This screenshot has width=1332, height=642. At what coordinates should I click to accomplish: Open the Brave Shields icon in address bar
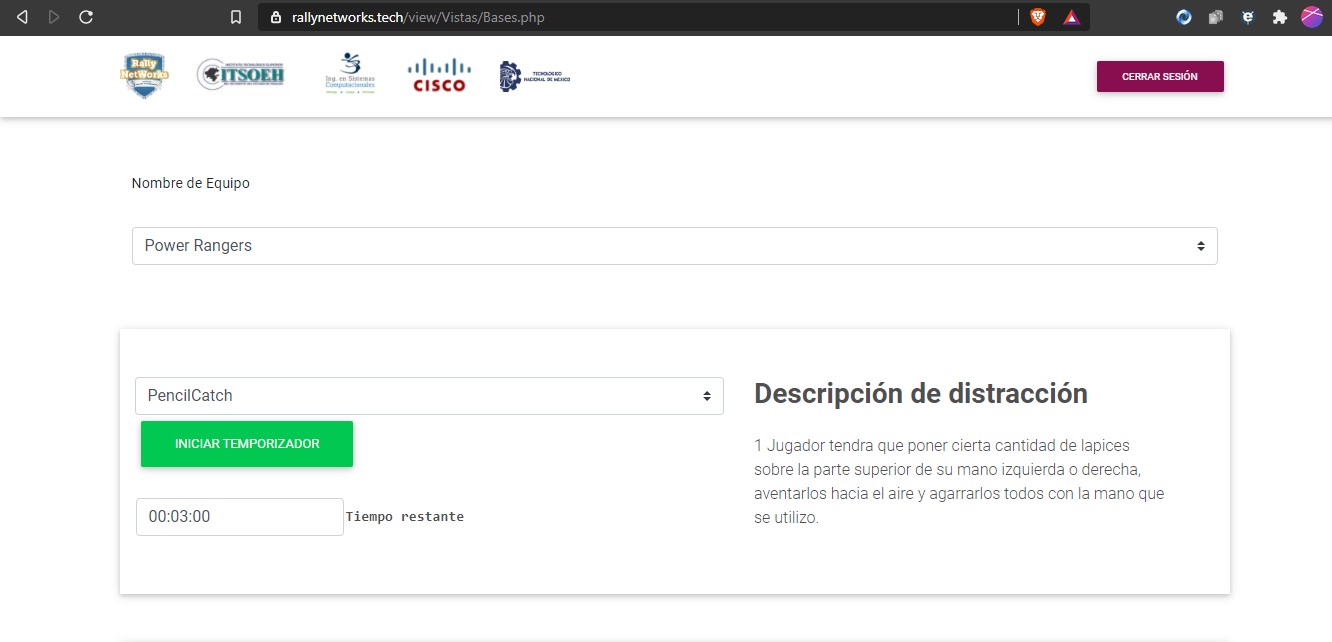[x=1037, y=17]
